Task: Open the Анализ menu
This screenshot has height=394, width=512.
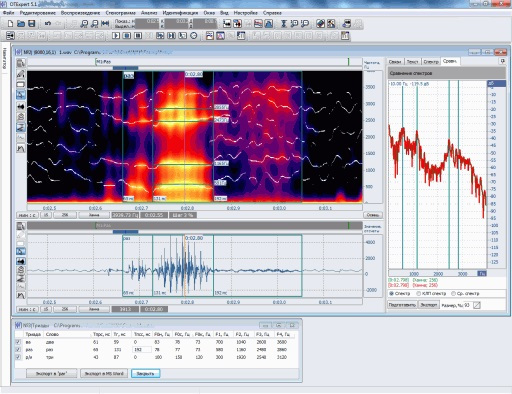Action: coord(149,13)
